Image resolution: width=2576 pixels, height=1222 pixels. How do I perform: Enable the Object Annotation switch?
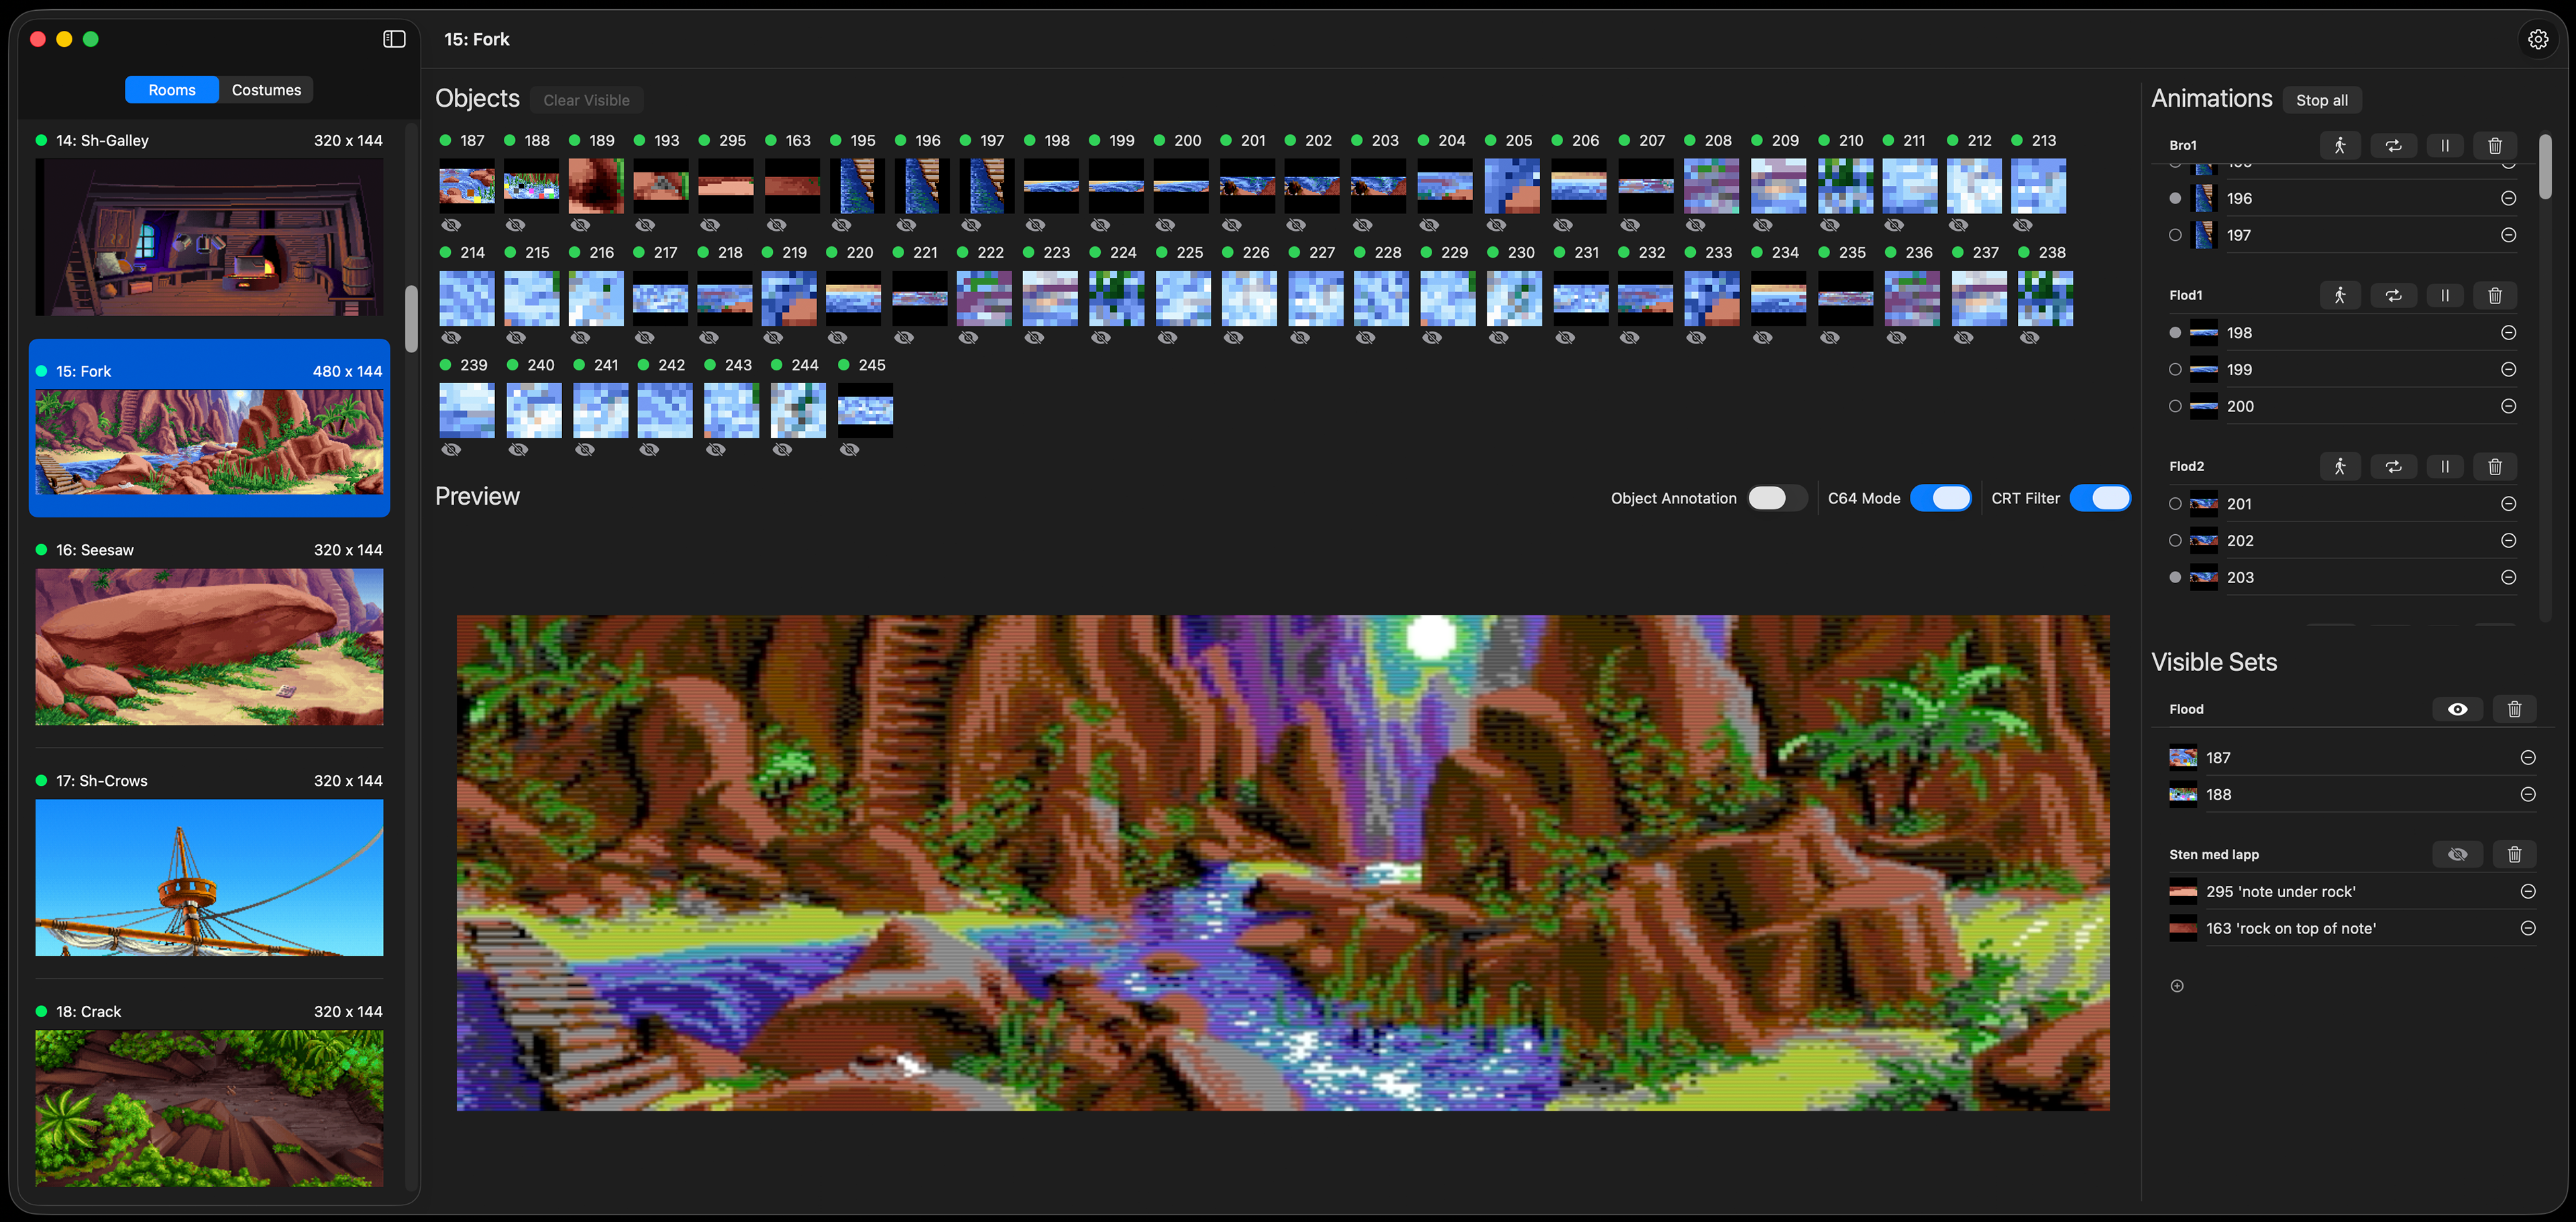point(1777,498)
